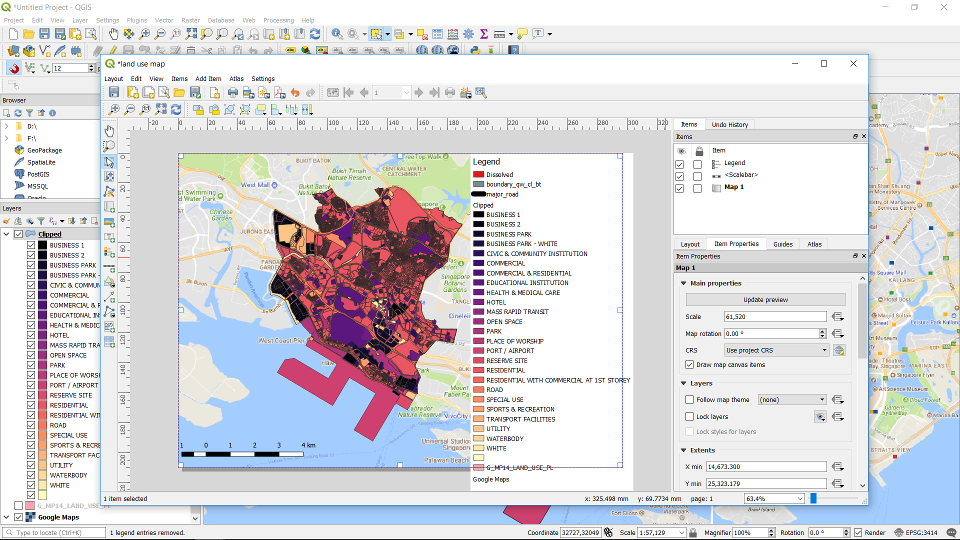Screen dimensions: 960x540
Task: Click the Pan Map hand icon in the main QGIS toolbar
Action: click(x=113, y=34)
